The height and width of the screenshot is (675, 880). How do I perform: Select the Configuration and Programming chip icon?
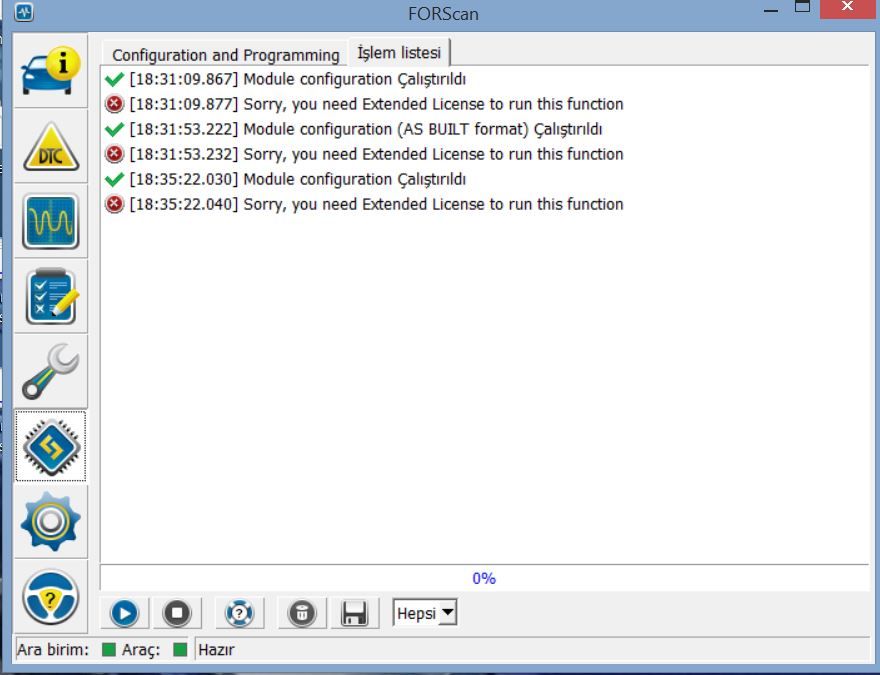pos(51,447)
